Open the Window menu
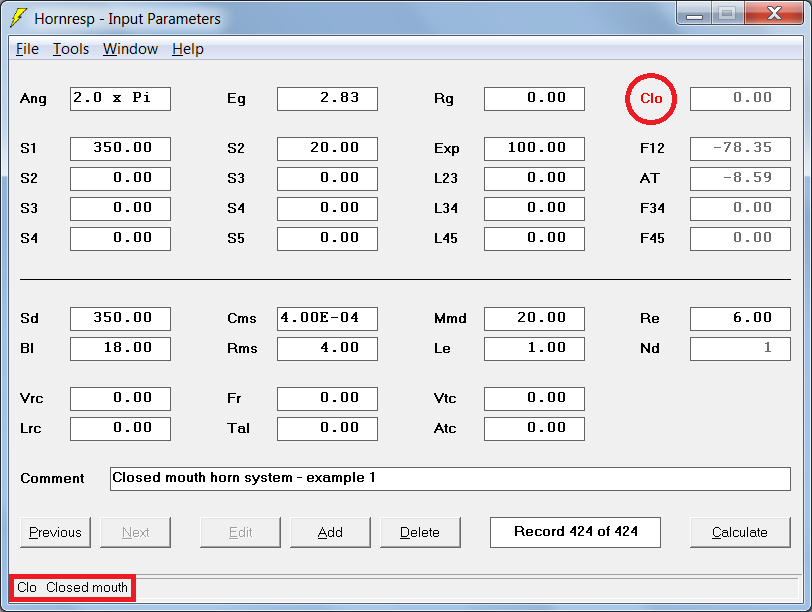This screenshot has height=612, width=812. 130,49
